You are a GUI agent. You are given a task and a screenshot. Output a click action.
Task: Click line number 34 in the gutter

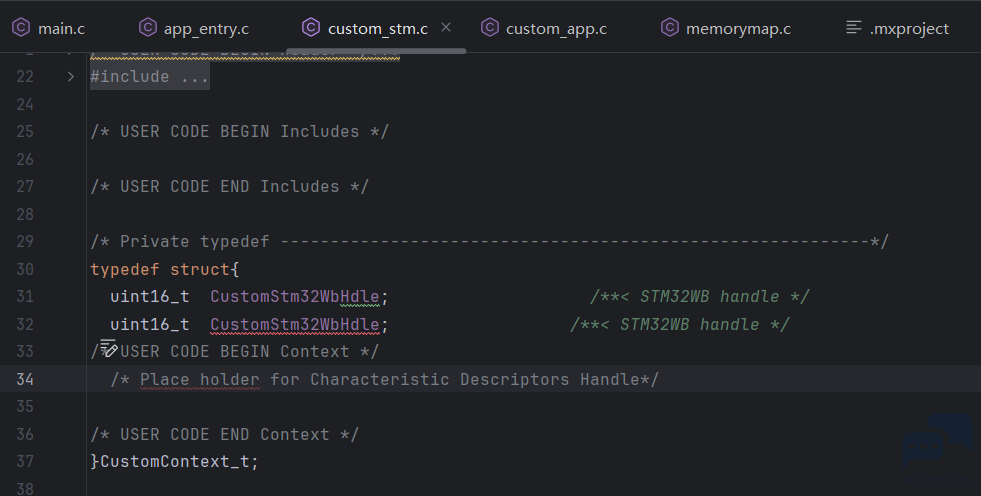pyautogui.click(x=25, y=379)
